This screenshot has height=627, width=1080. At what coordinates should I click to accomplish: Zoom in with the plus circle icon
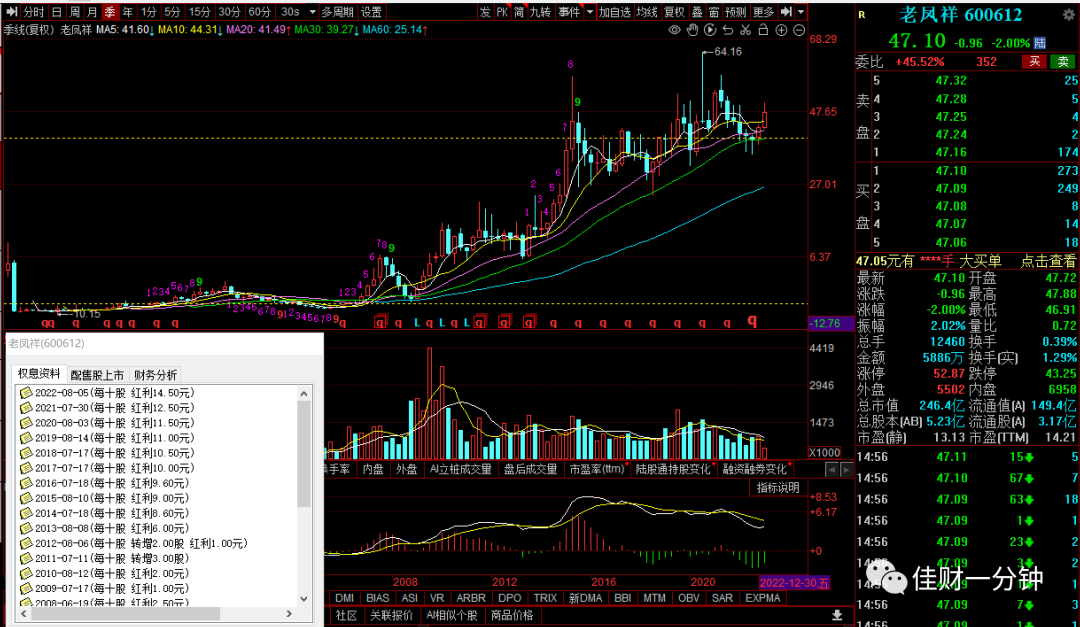pyautogui.click(x=781, y=30)
